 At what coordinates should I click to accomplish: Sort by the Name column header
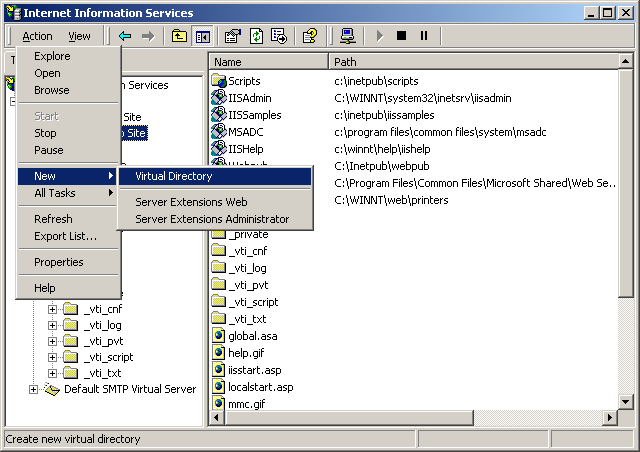269,62
